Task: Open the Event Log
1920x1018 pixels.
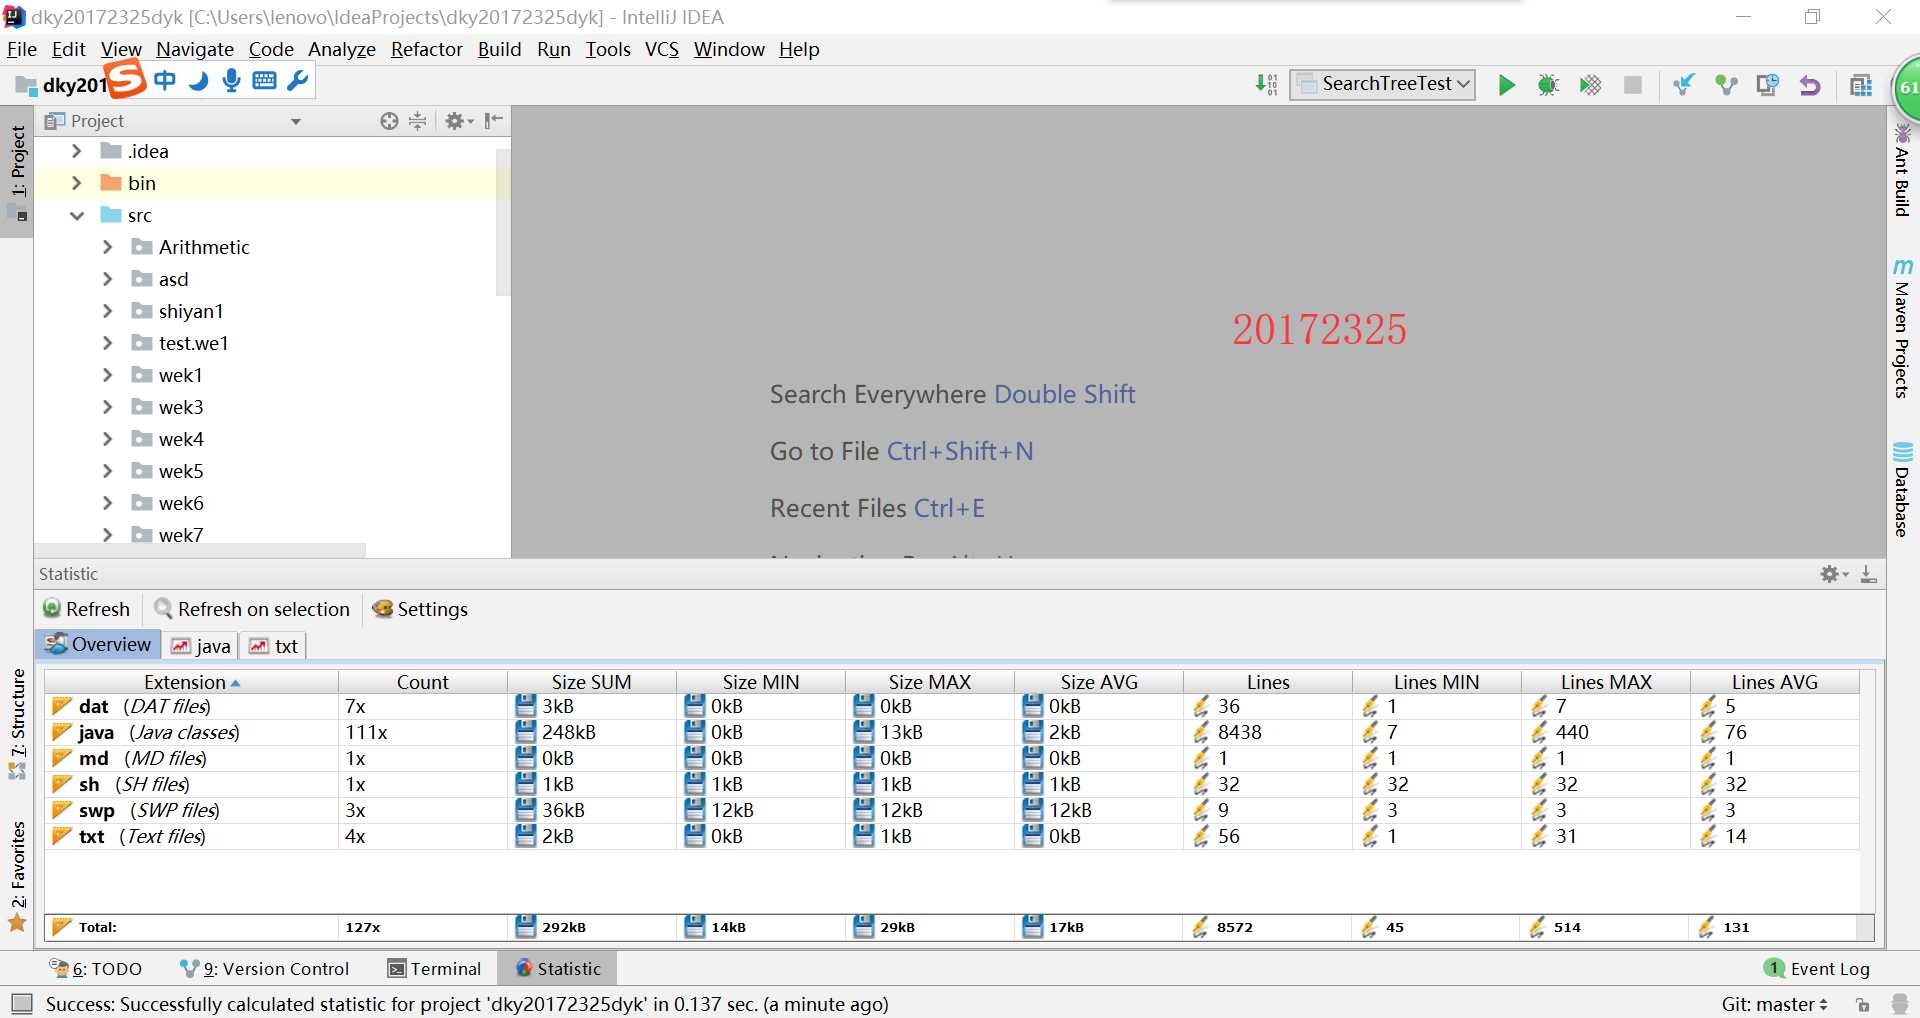Action: 1817,968
